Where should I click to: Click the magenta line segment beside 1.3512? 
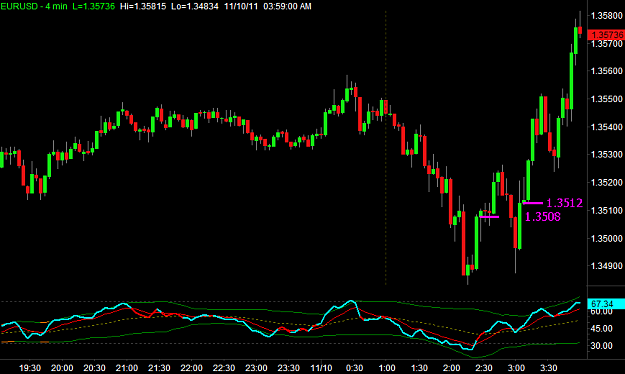coord(533,203)
